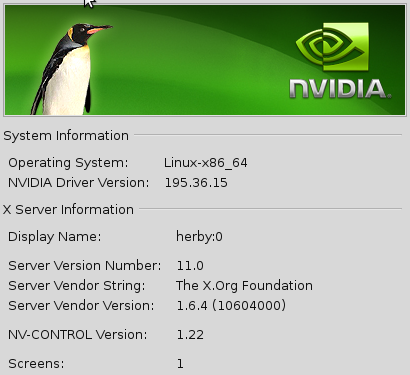Select the NV-CONTROL value "1.22"
This screenshot has height=375, width=410.
click(190, 335)
